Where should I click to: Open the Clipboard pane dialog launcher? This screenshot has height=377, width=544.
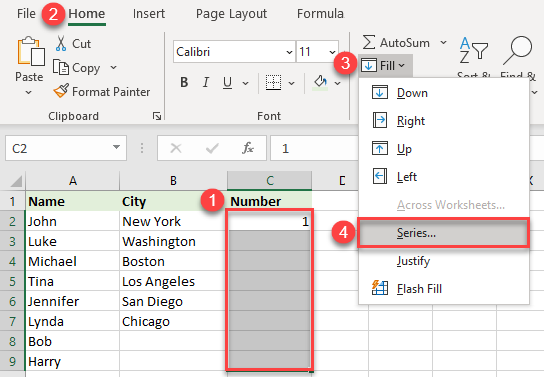pyautogui.click(x=157, y=116)
